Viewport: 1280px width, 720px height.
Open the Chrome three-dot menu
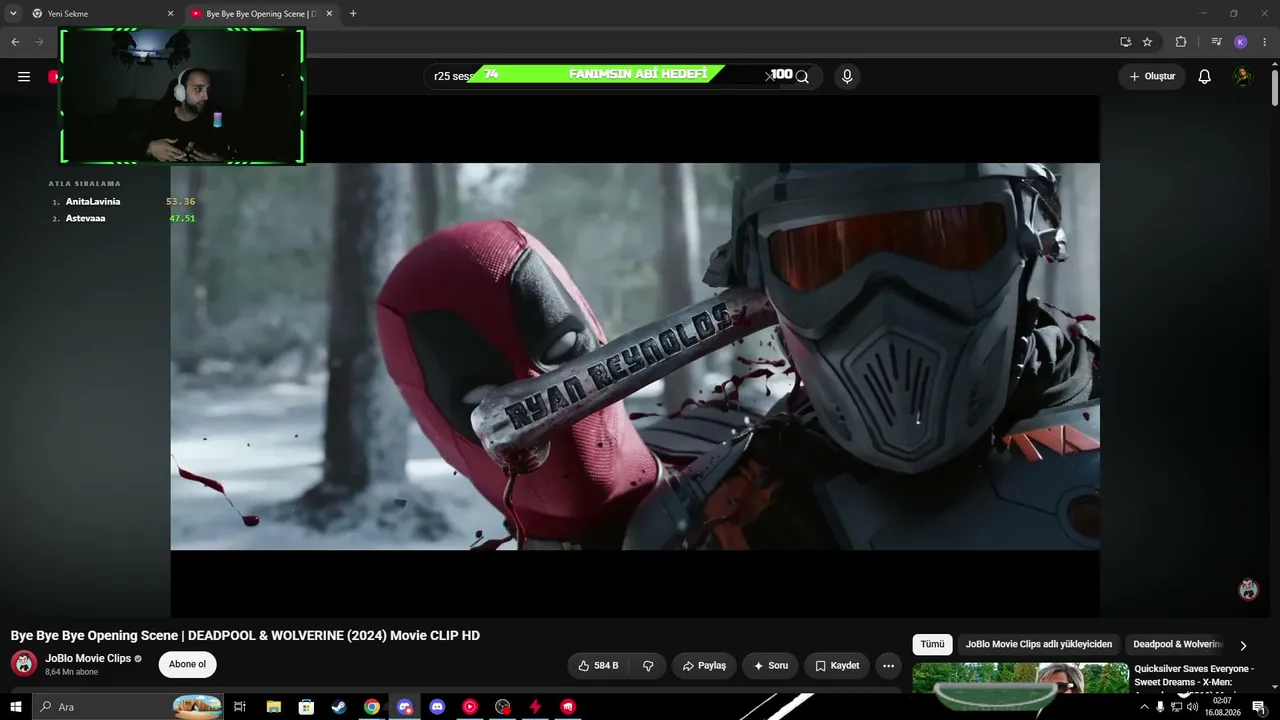coord(1265,42)
